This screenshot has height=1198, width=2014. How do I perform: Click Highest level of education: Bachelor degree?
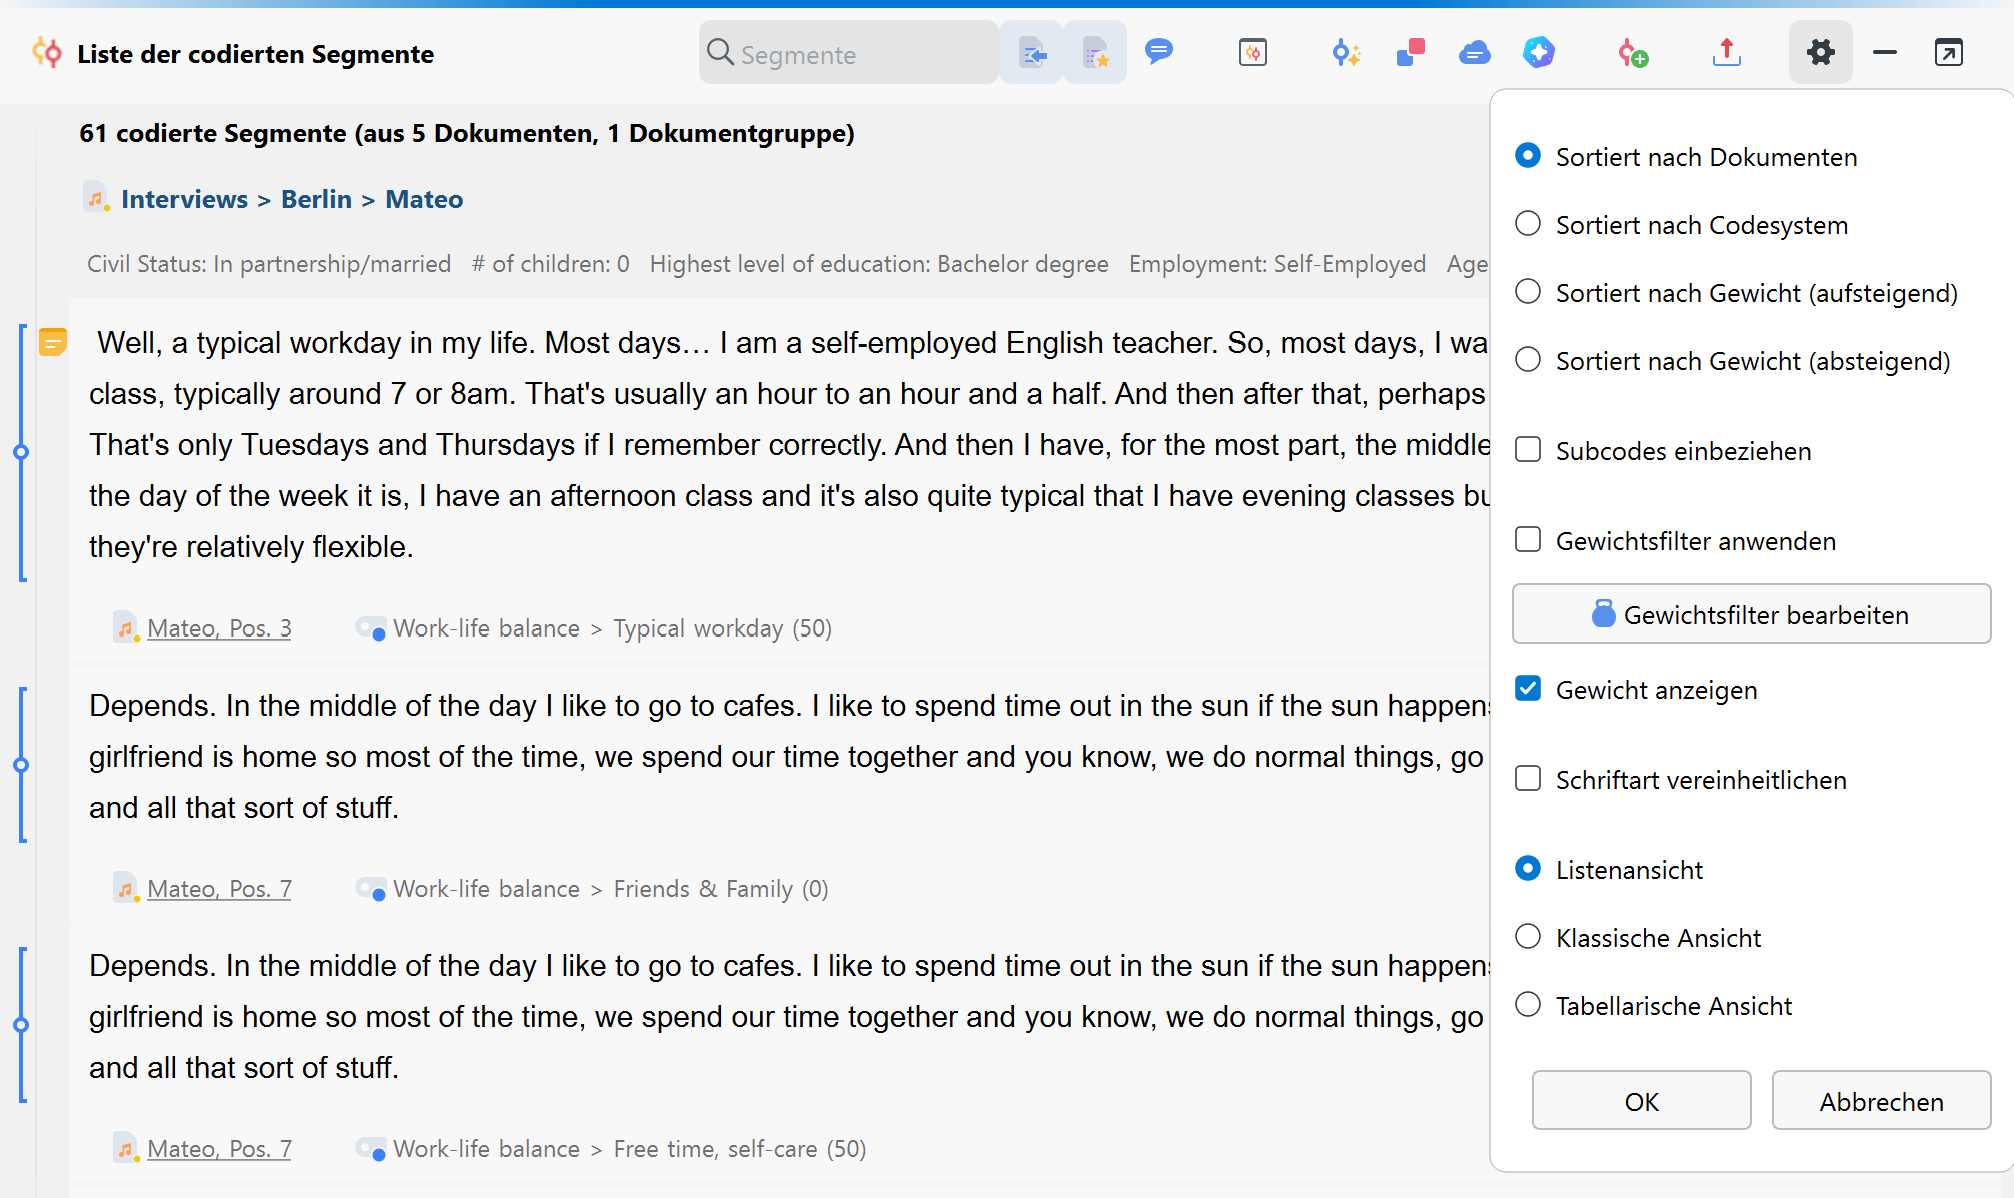[x=879, y=264]
